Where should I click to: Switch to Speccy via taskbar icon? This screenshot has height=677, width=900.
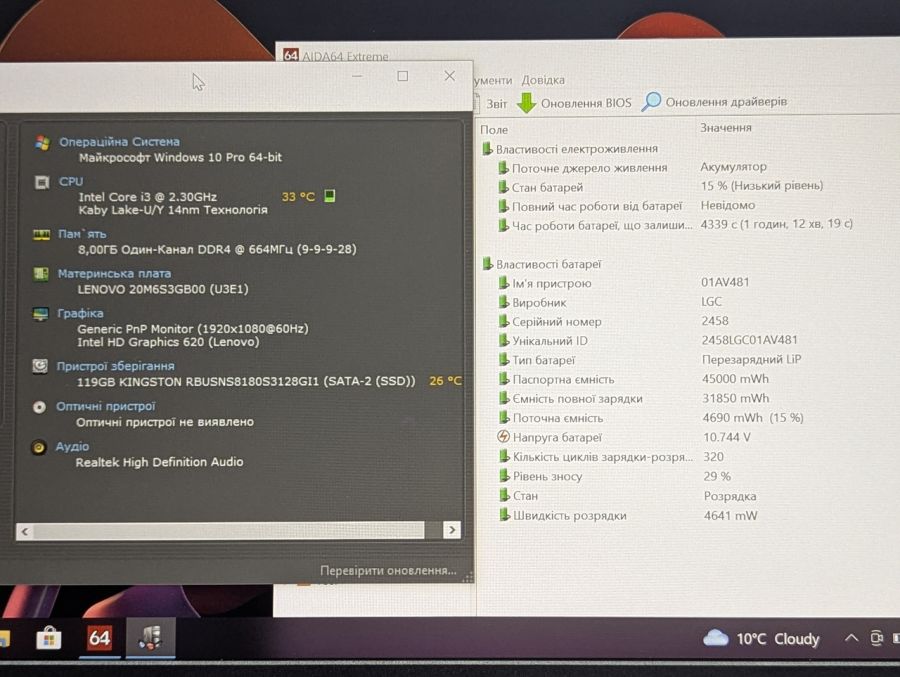[150, 638]
